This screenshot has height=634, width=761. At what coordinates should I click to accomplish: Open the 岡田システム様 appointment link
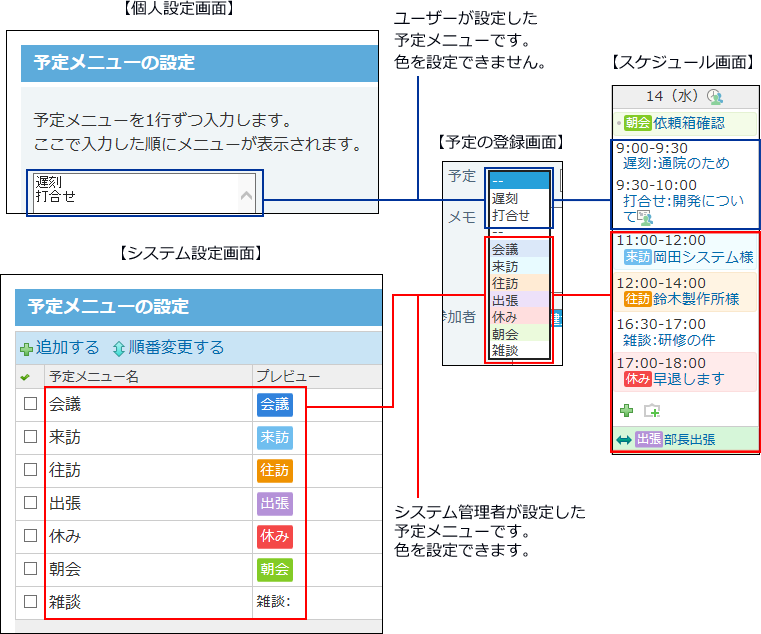tap(703, 258)
